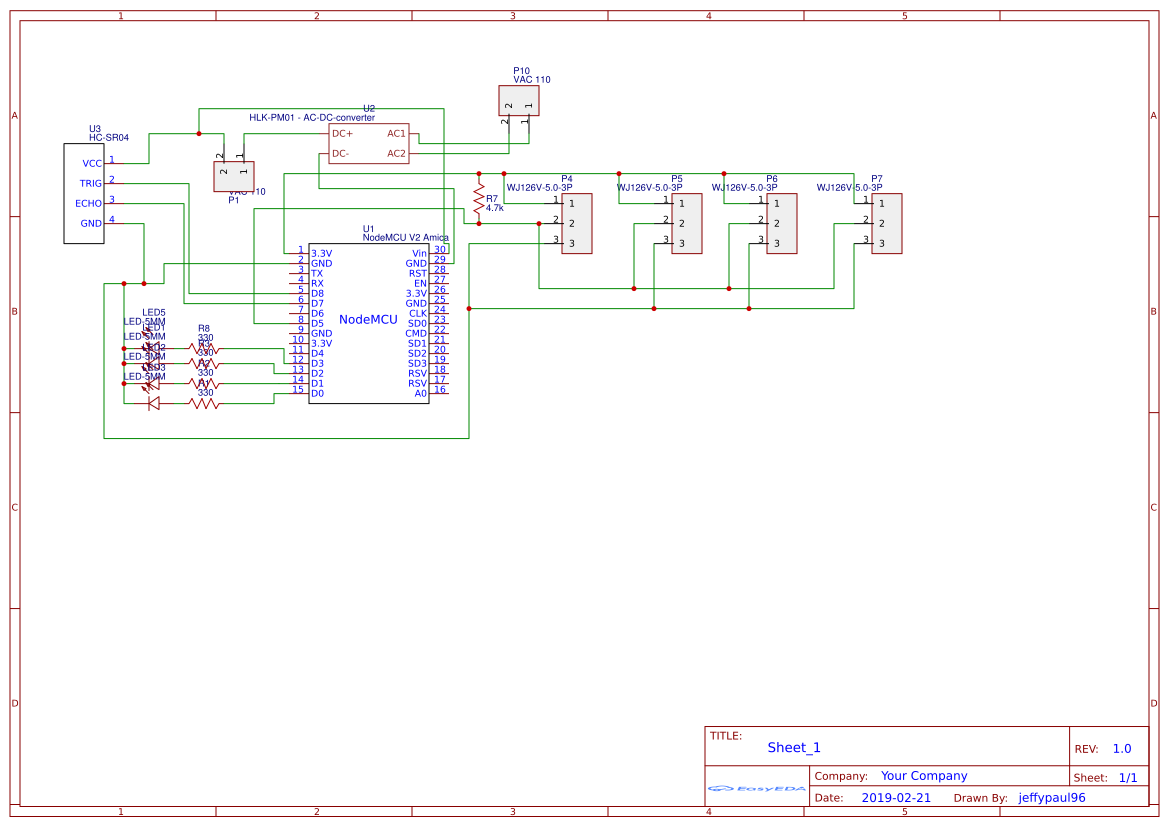The width and height of the screenshot is (1169, 827).
Task: Click the SD0 pin label on NodeMCU
Action: click(x=417, y=324)
